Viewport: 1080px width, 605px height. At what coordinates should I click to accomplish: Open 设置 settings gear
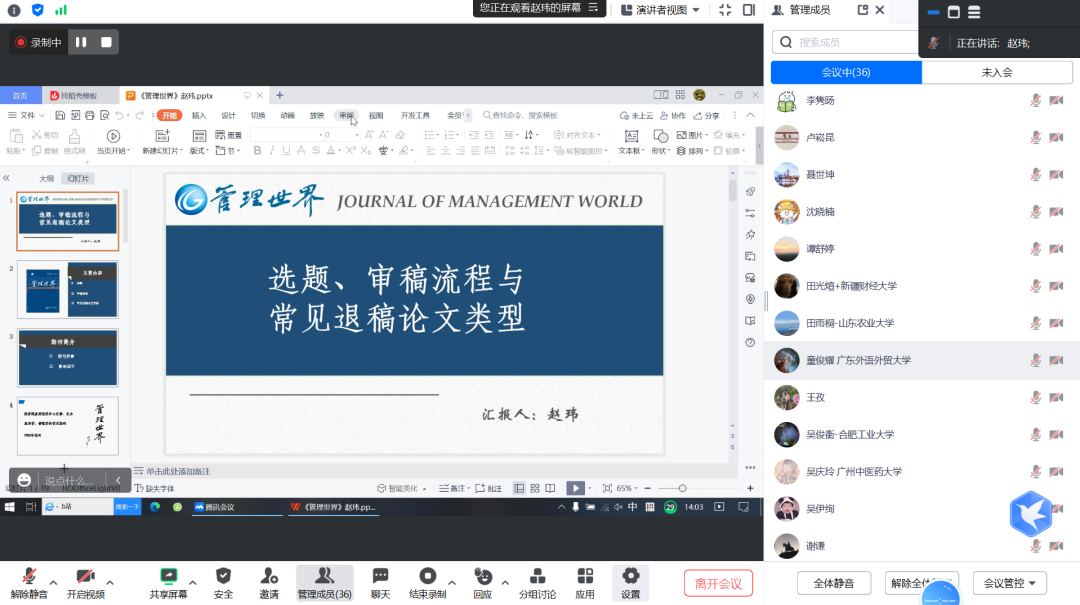[x=630, y=577]
